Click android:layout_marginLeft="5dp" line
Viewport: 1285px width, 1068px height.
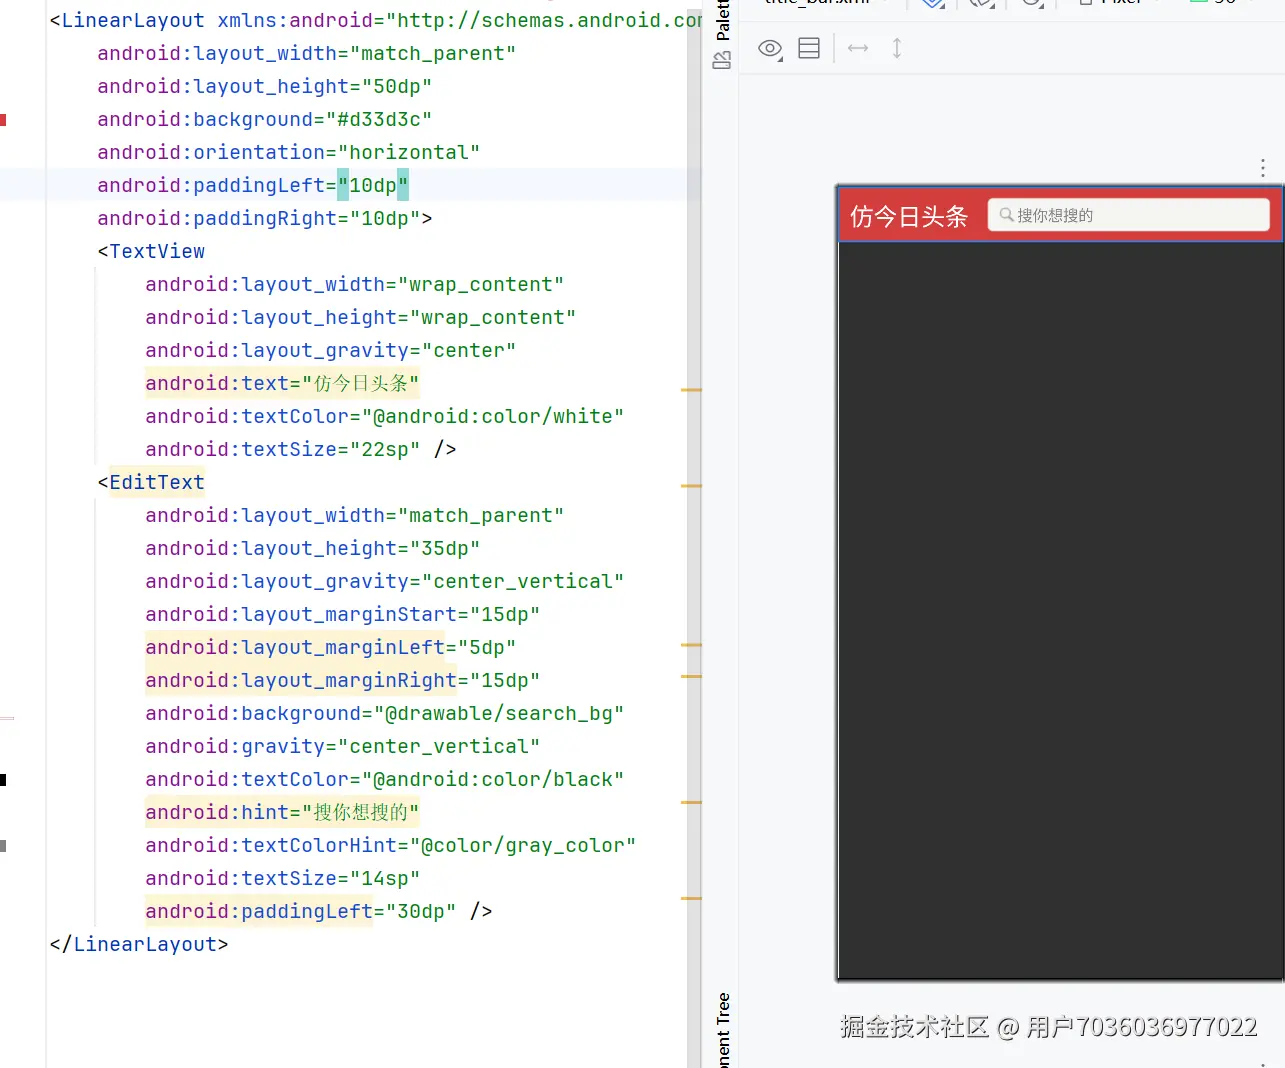tap(330, 647)
